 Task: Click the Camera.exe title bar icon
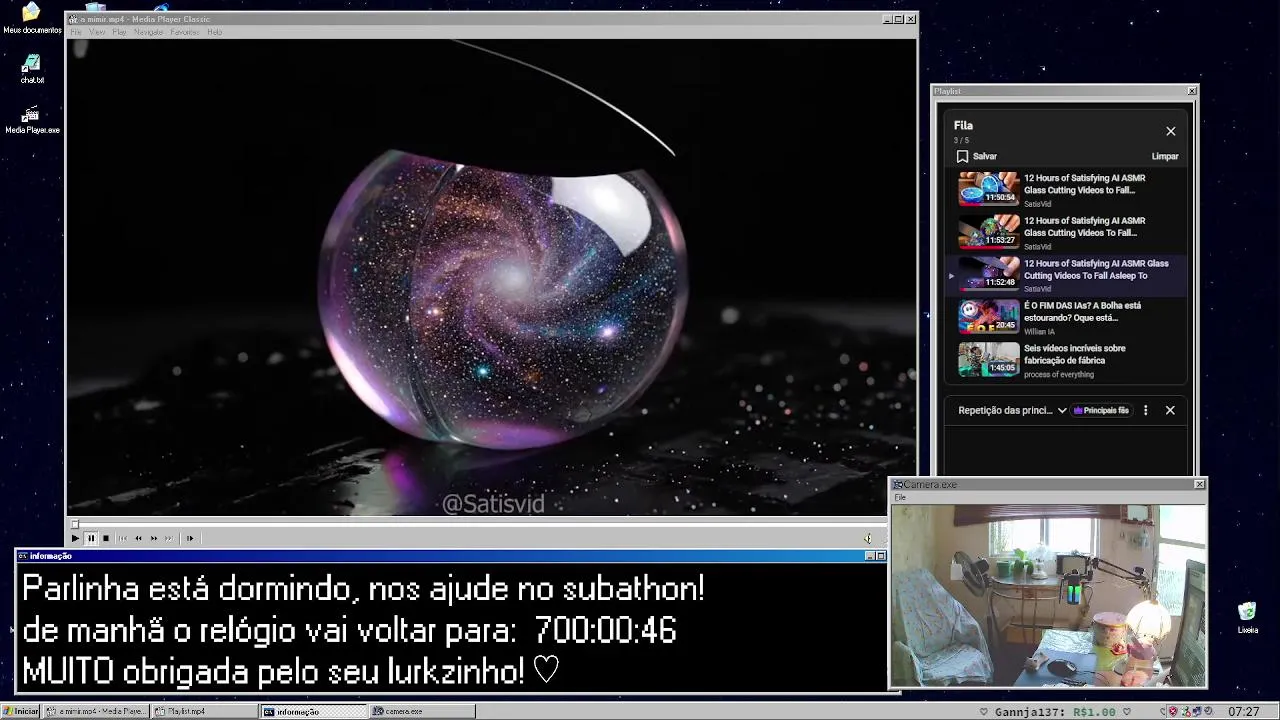coord(898,484)
